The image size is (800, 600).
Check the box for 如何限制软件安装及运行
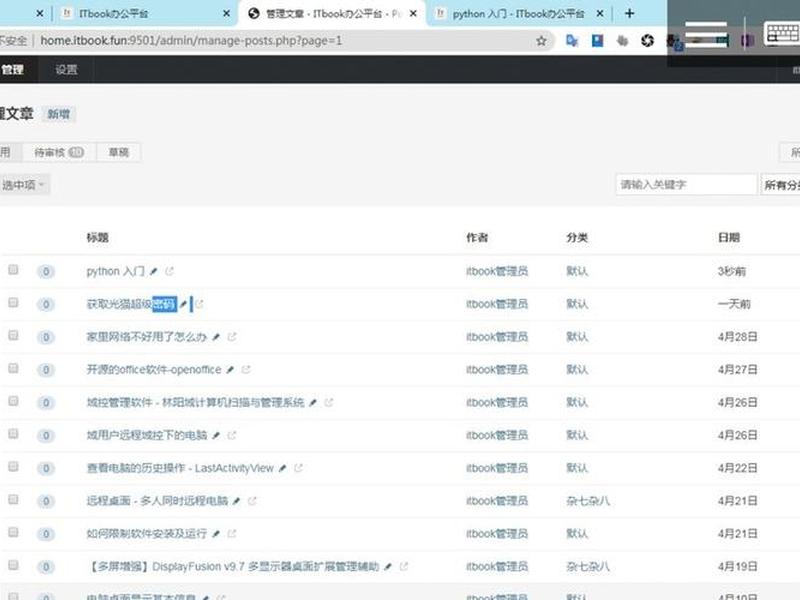click(x=13, y=532)
